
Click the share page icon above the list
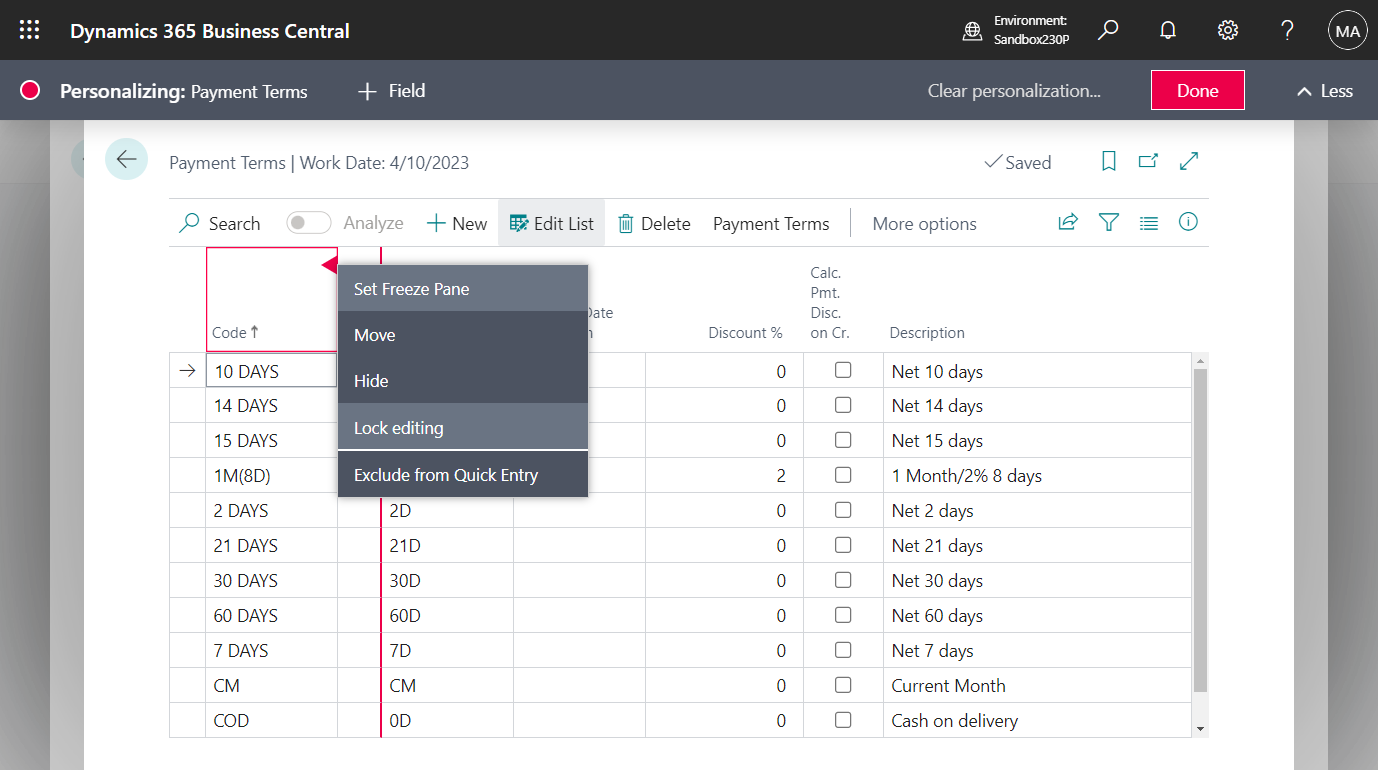point(1068,223)
